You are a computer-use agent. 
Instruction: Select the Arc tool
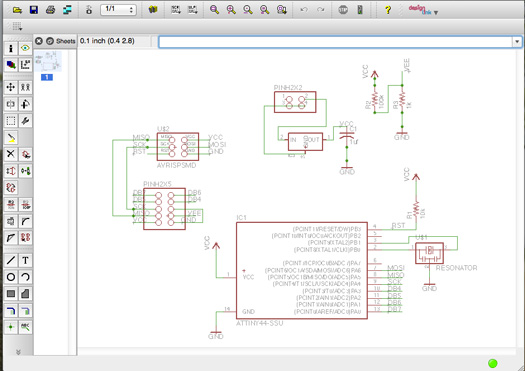coord(25,277)
